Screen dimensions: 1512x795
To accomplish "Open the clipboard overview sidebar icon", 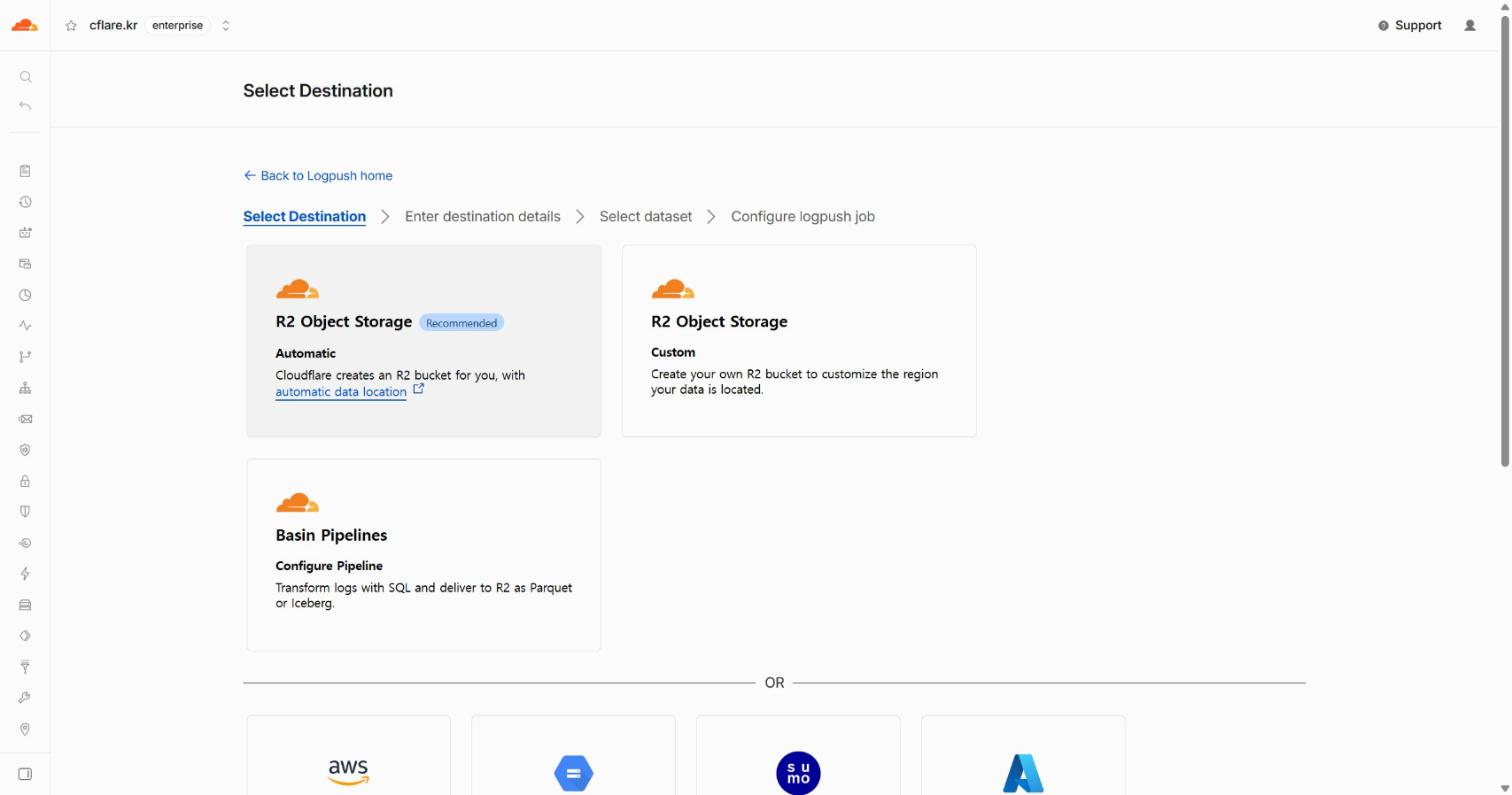I will (x=25, y=171).
